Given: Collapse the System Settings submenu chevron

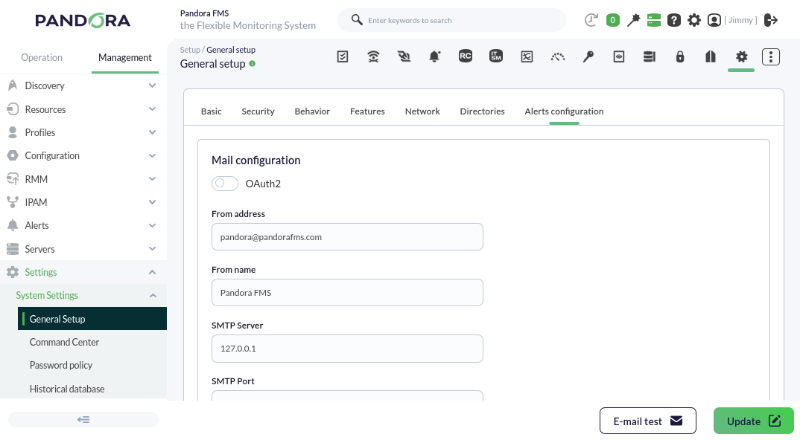Looking at the screenshot, I should tap(153, 296).
